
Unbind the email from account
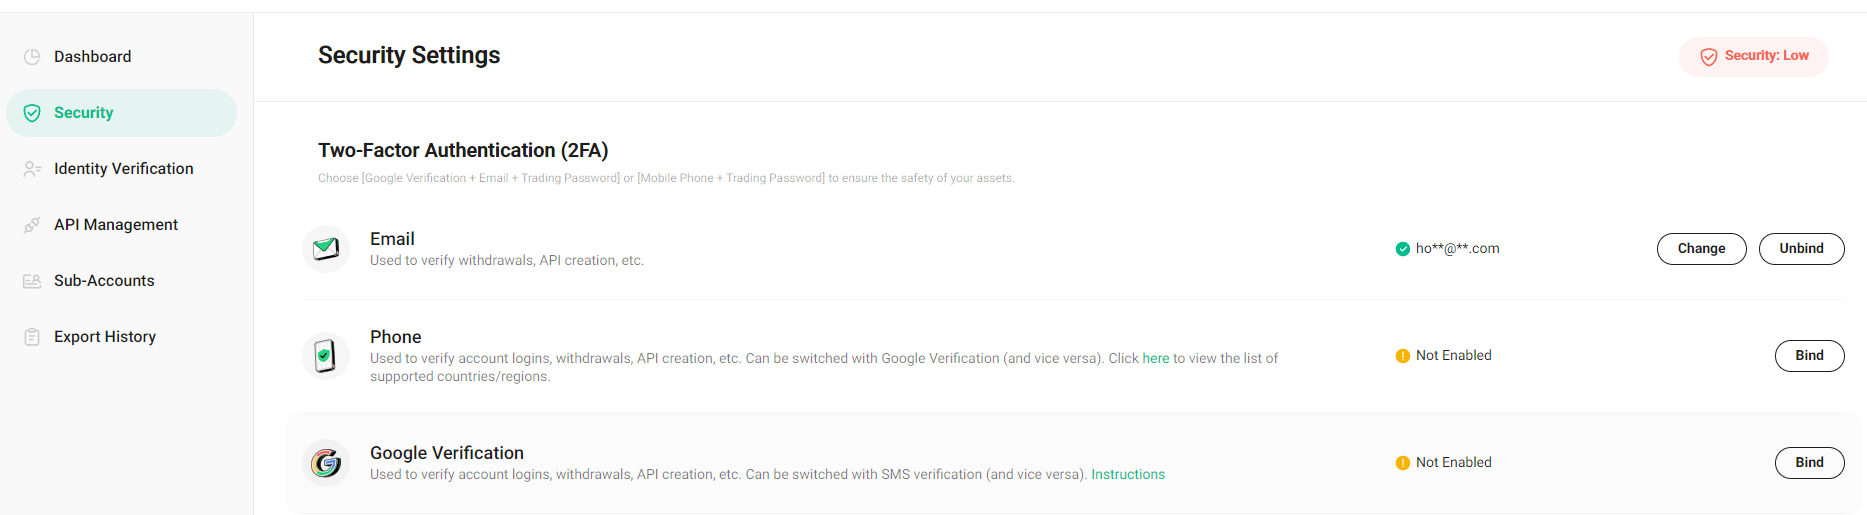click(x=1801, y=249)
